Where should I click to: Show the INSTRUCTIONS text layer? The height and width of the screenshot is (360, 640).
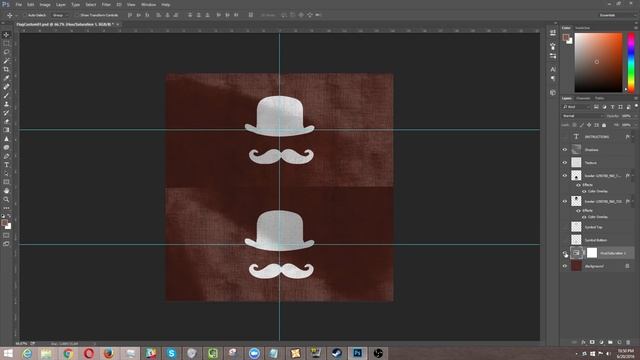pyautogui.click(x=565, y=137)
